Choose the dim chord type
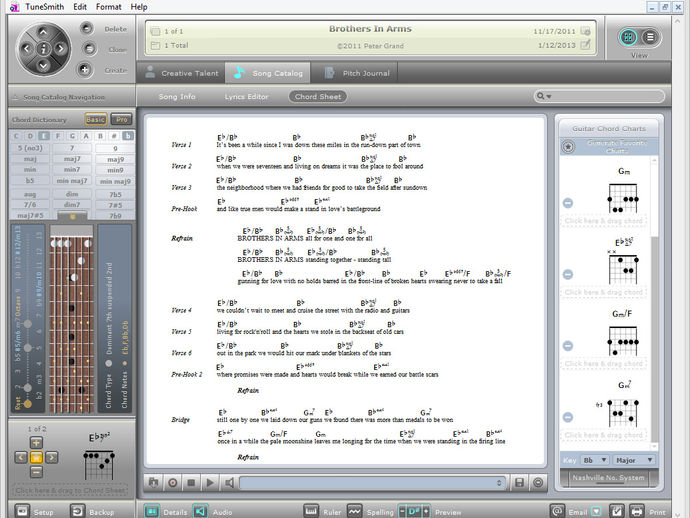The image size is (690, 518). click(72, 194)
